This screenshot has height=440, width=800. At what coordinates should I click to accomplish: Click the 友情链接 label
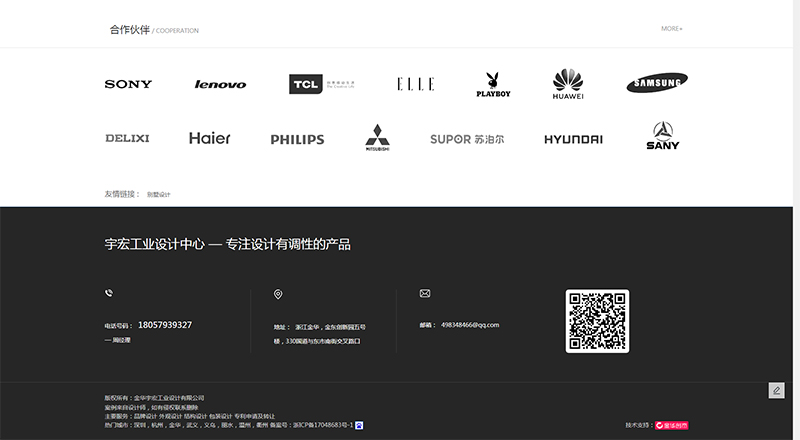[122, 194]
